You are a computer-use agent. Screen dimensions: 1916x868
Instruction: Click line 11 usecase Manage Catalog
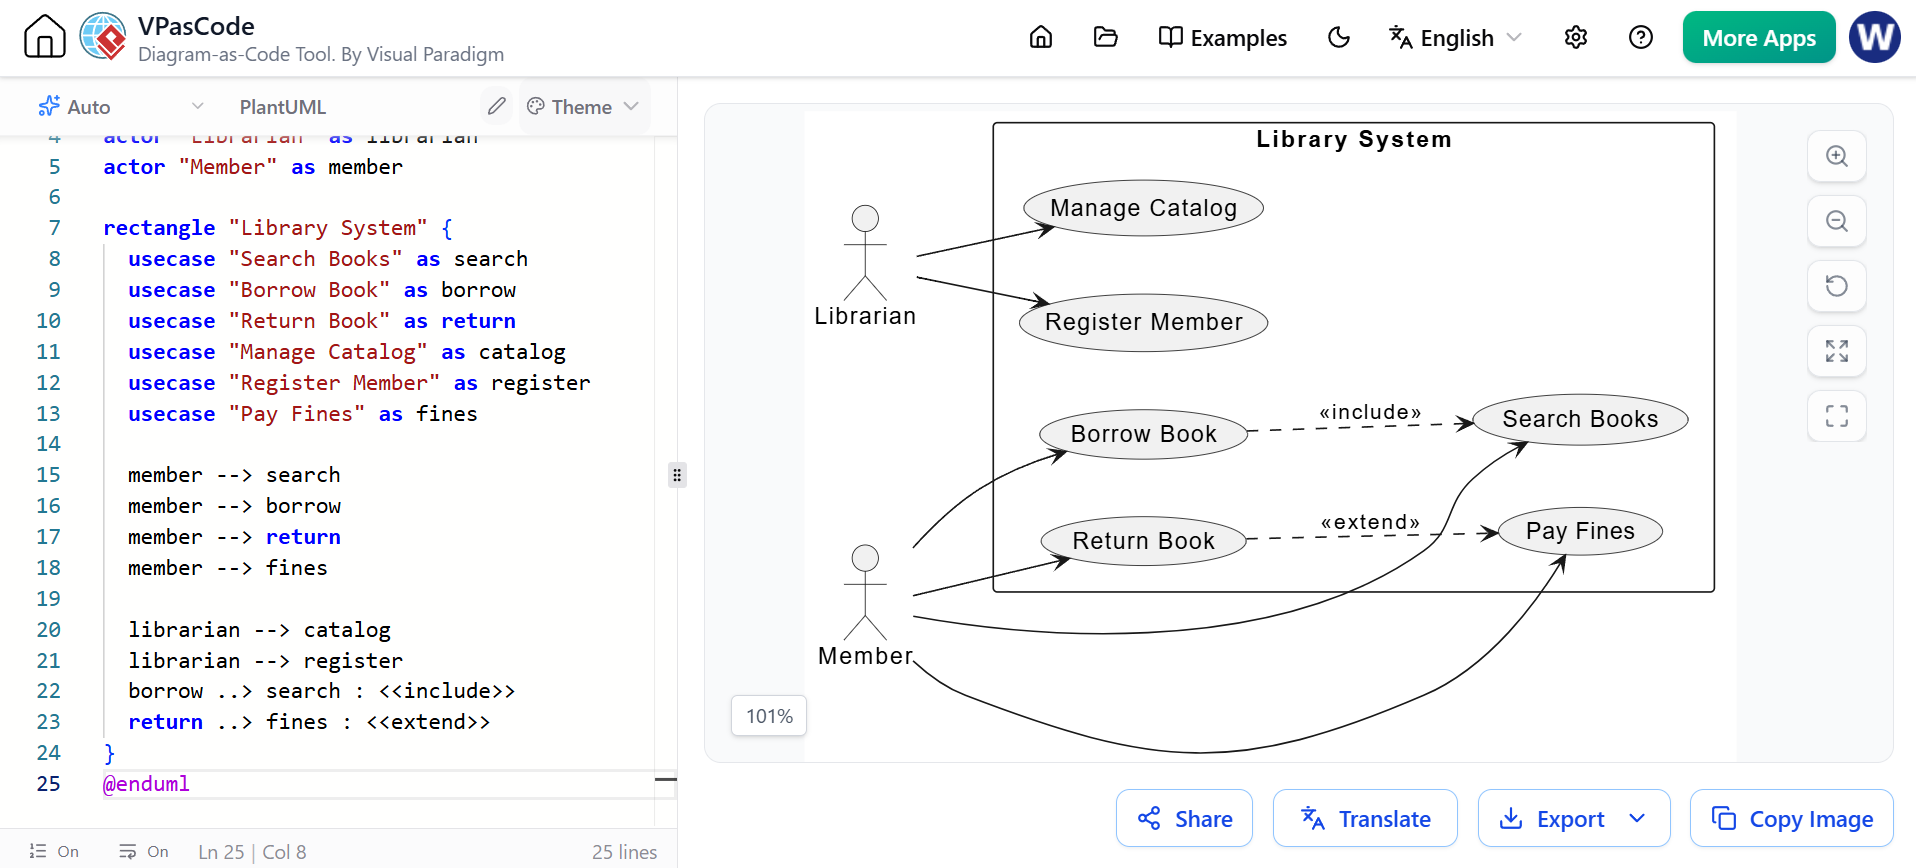pos(346,352)
